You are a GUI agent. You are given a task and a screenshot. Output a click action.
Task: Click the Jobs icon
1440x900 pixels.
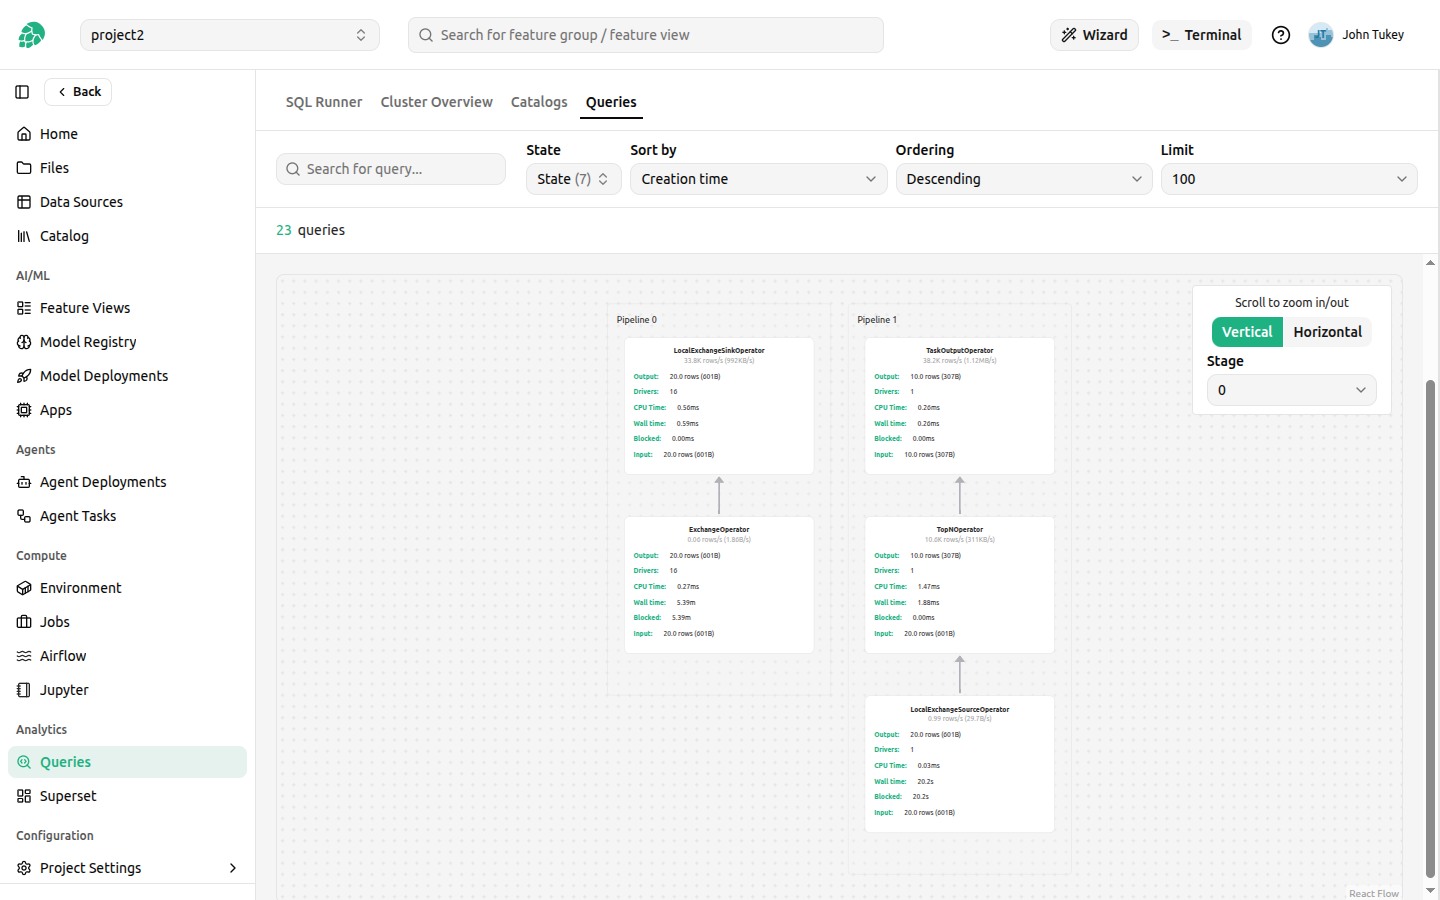click(24, 622)
